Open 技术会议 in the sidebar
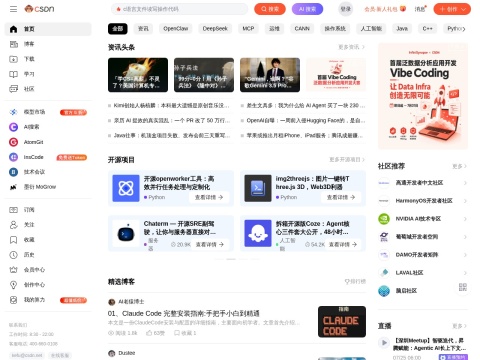 click(48, 172)
